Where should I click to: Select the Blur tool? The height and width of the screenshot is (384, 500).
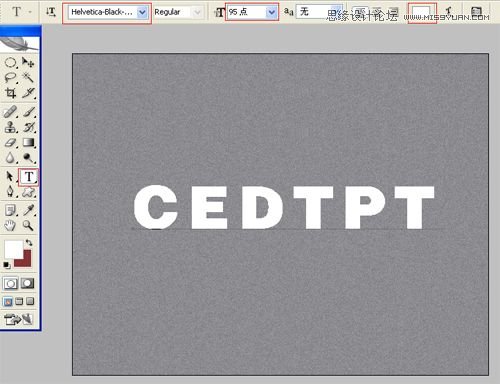[x=11, y=158]
